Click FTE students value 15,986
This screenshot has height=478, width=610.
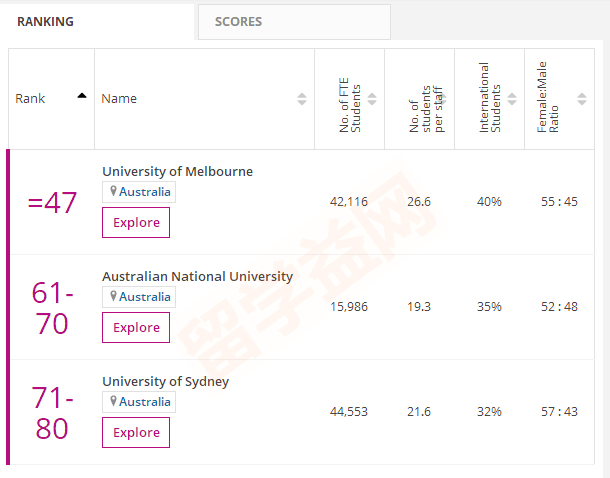pos(349,307)
